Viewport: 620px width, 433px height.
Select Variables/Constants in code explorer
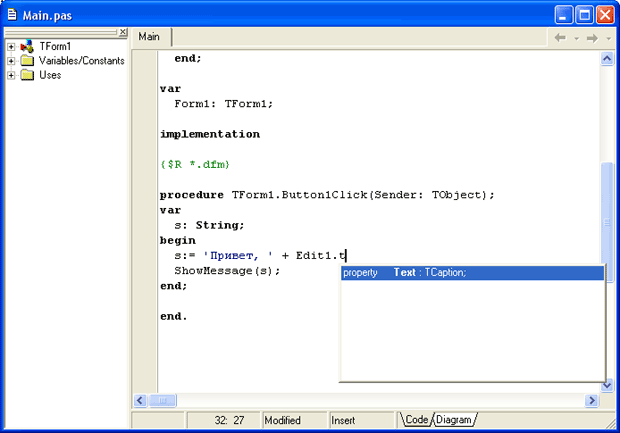tap(81, 61)
